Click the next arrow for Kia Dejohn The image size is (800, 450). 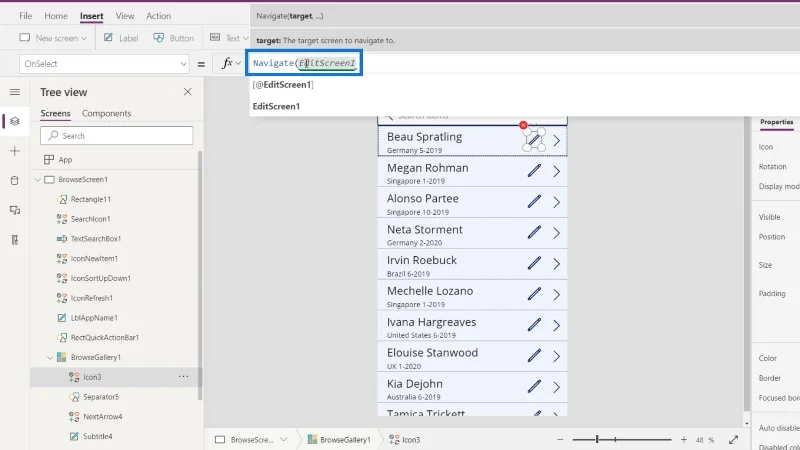[x=557, y=387]
